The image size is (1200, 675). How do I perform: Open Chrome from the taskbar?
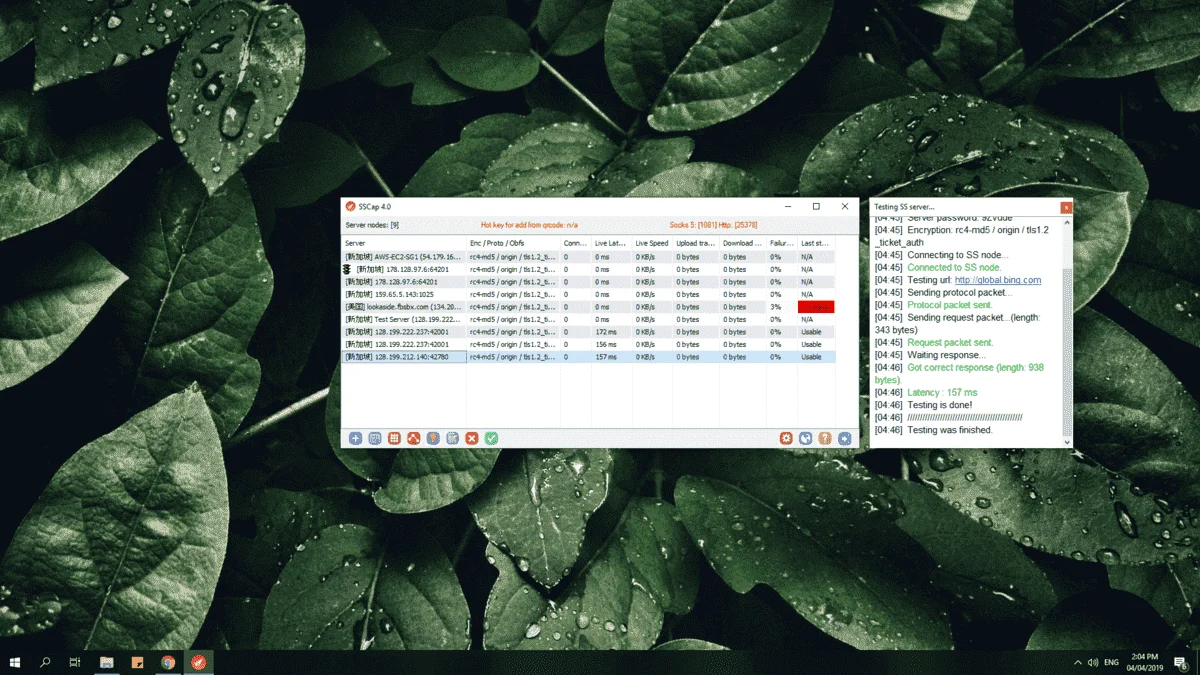[x=168, y=662]
